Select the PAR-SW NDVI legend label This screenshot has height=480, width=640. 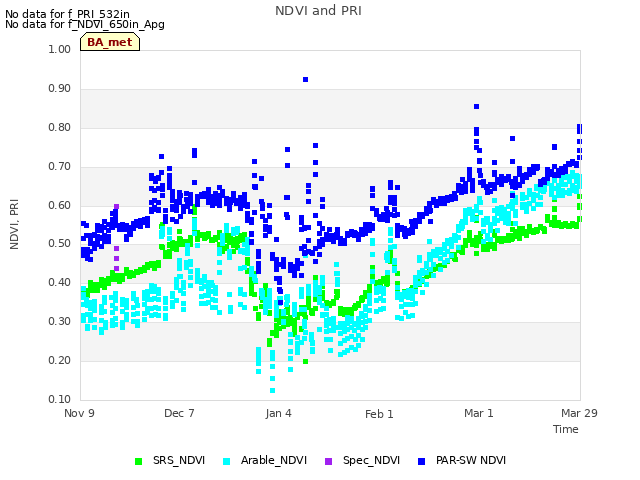click(x=471, y=460)
